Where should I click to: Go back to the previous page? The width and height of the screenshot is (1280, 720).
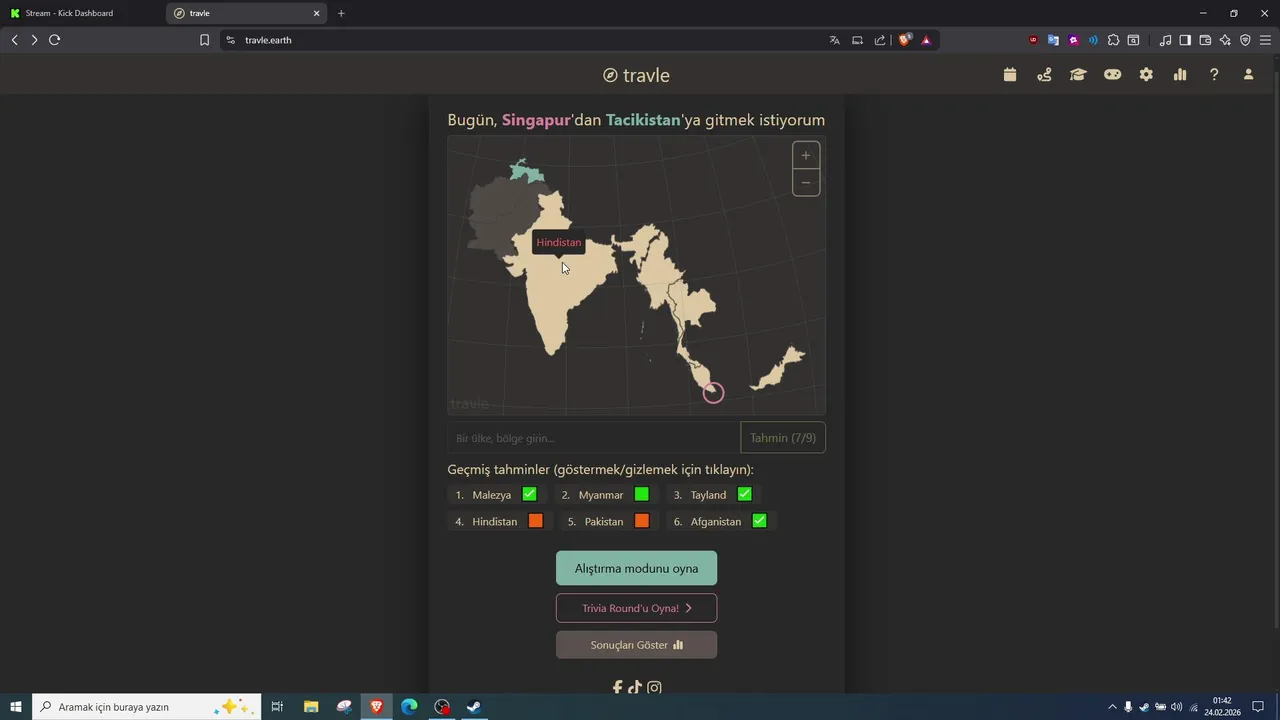(x=14, y=40)
